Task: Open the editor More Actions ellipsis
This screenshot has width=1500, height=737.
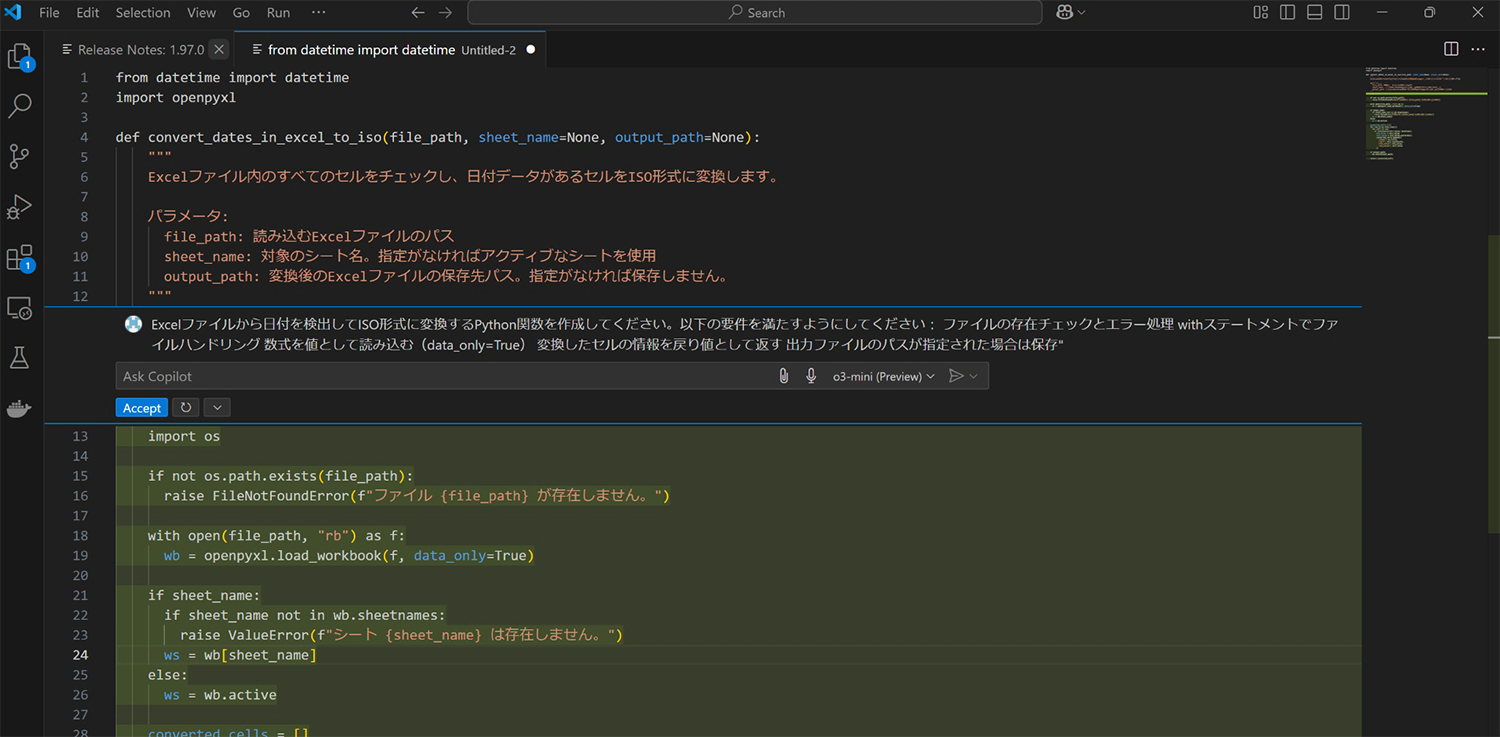Action: (1478, 49)
